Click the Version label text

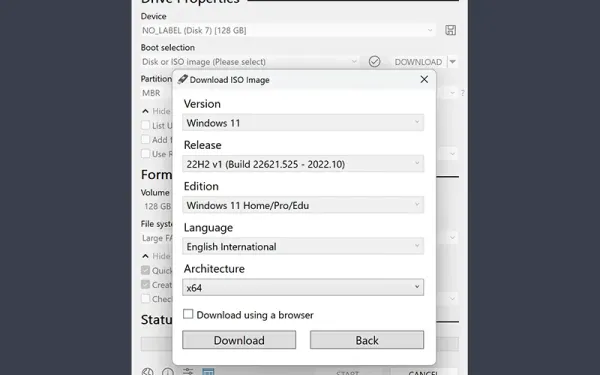point(202,104)
